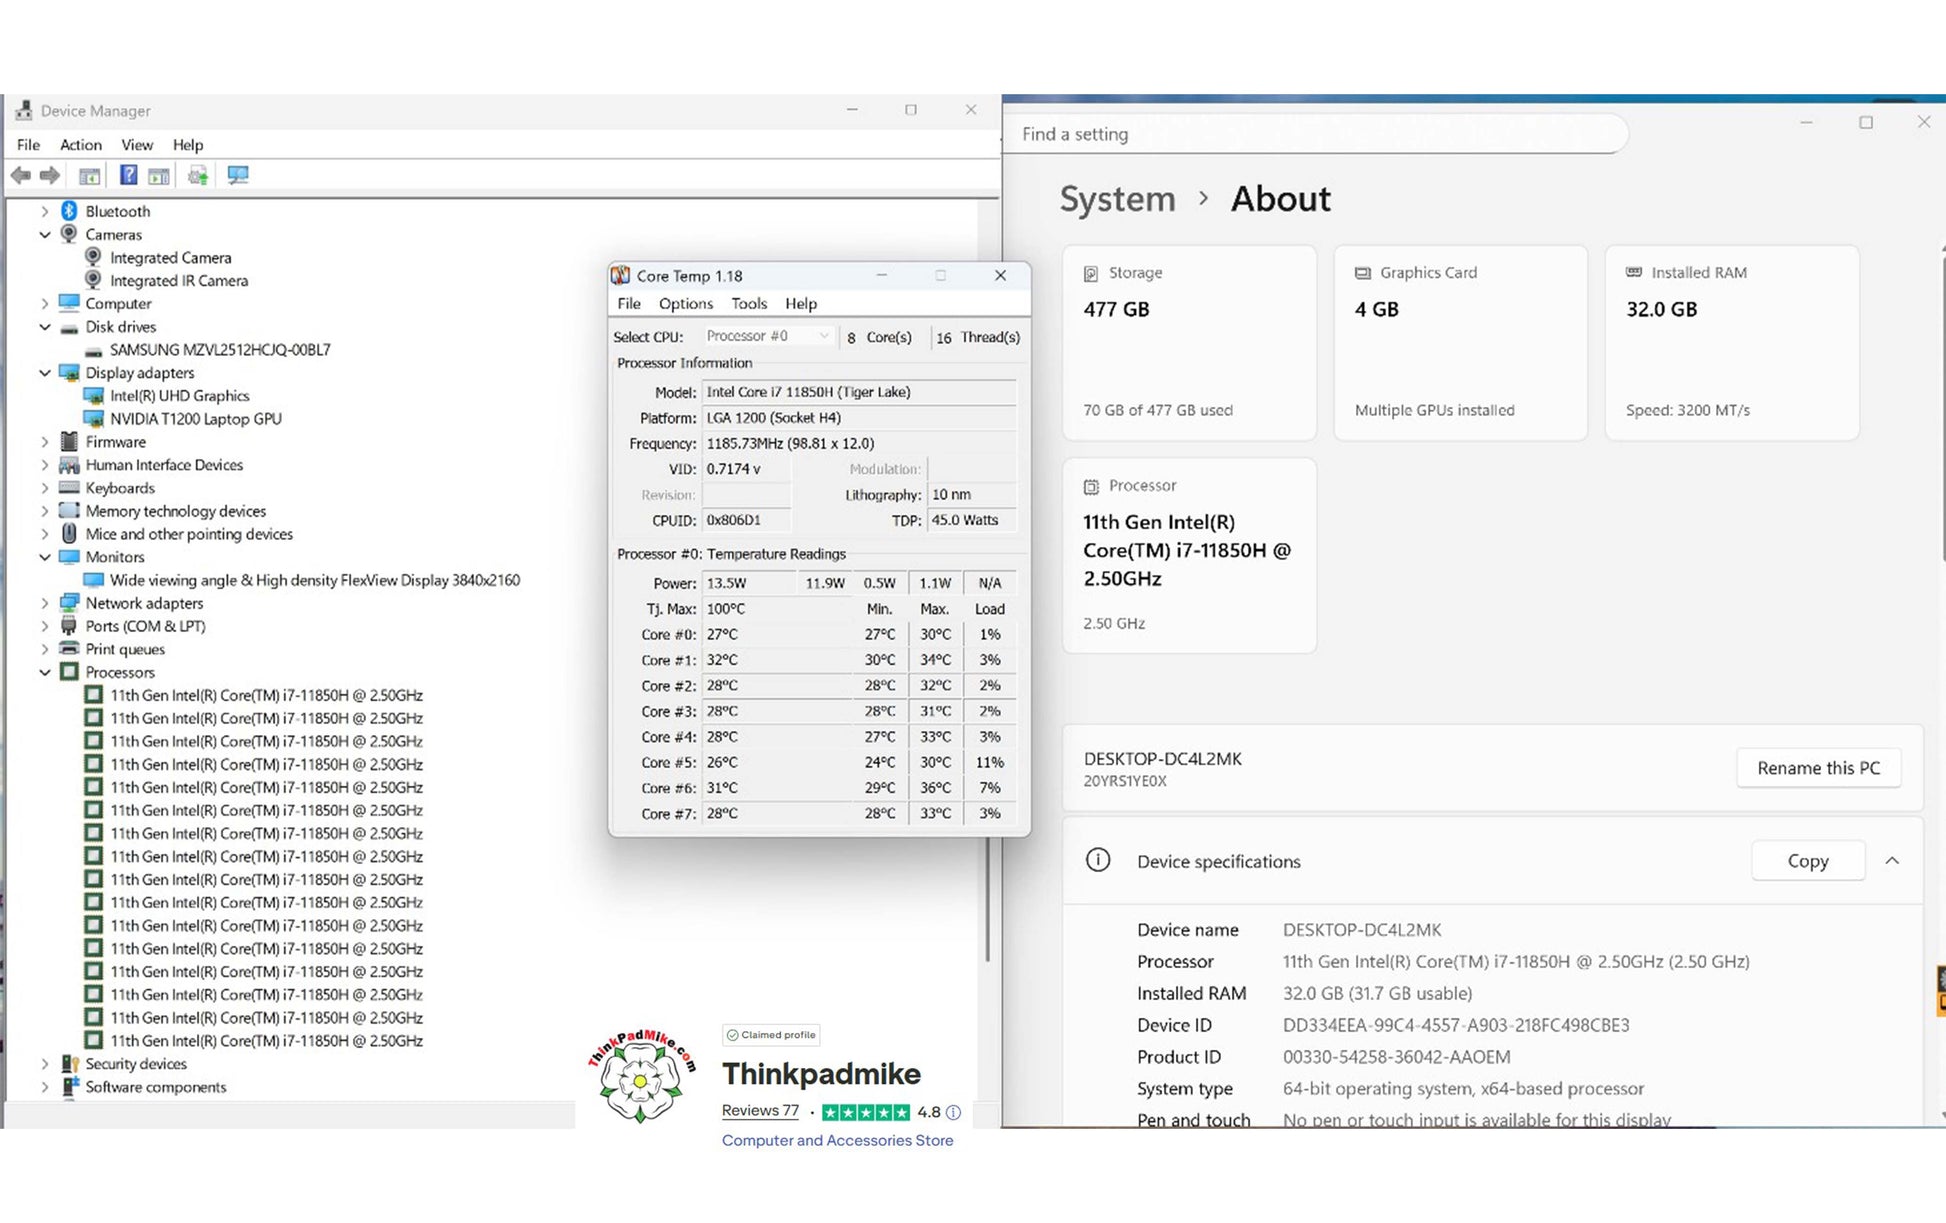1946x1223 pixels.
Task: Click the Back arrow in Device Manager
Action: [x=20, y=176]
